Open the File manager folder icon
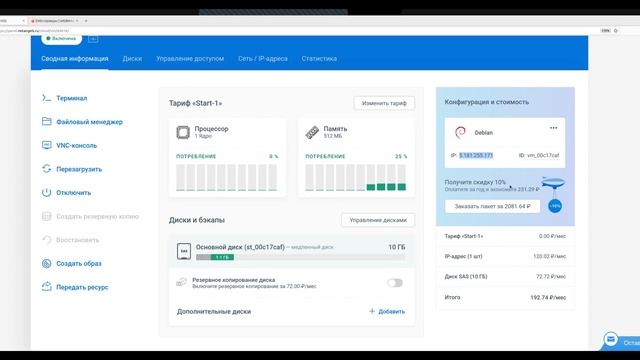The width and height of the screenshot is (640, 360). tap(47, 122)
